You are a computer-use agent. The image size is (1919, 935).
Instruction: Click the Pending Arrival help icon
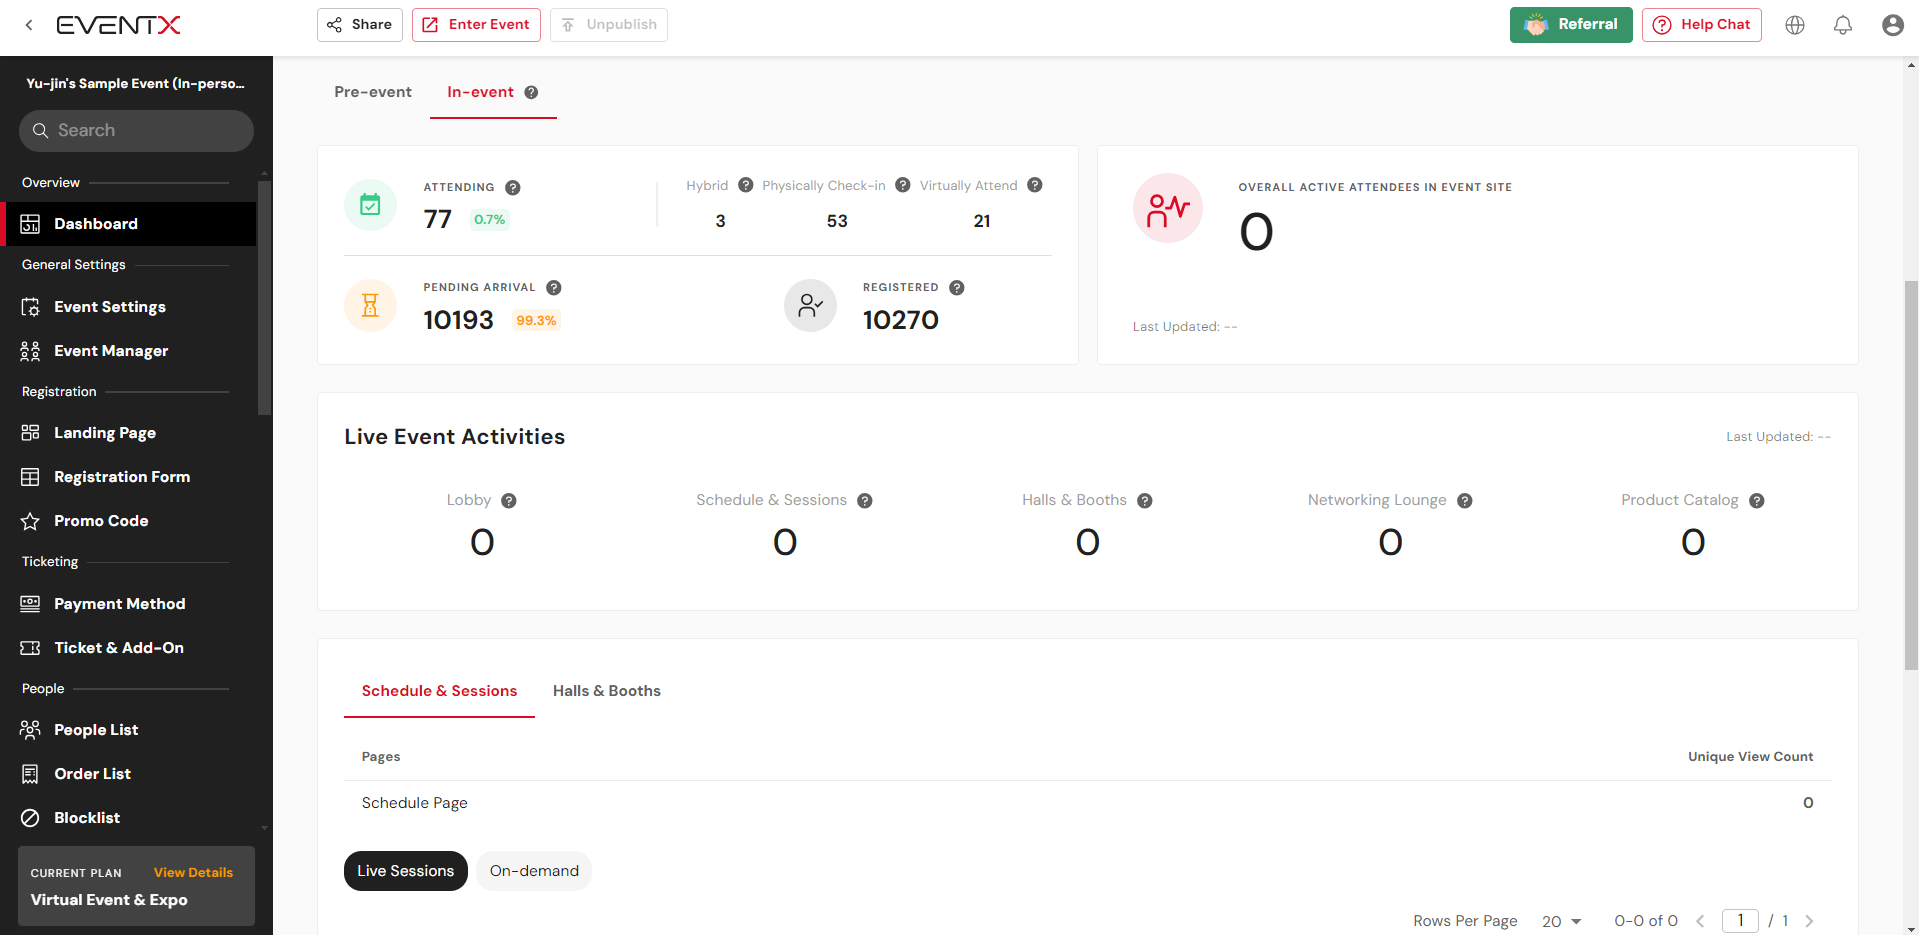click(554, 288)
